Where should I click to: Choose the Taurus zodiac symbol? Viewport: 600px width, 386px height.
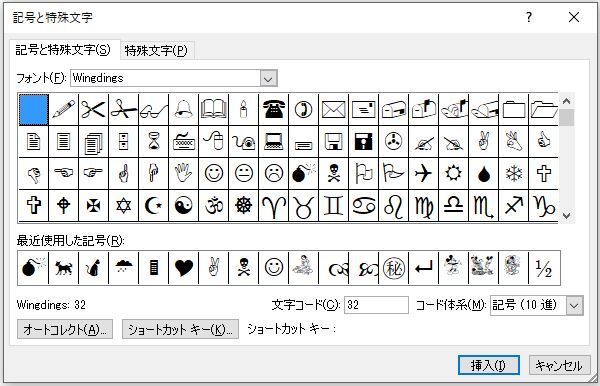coord(303,205)
